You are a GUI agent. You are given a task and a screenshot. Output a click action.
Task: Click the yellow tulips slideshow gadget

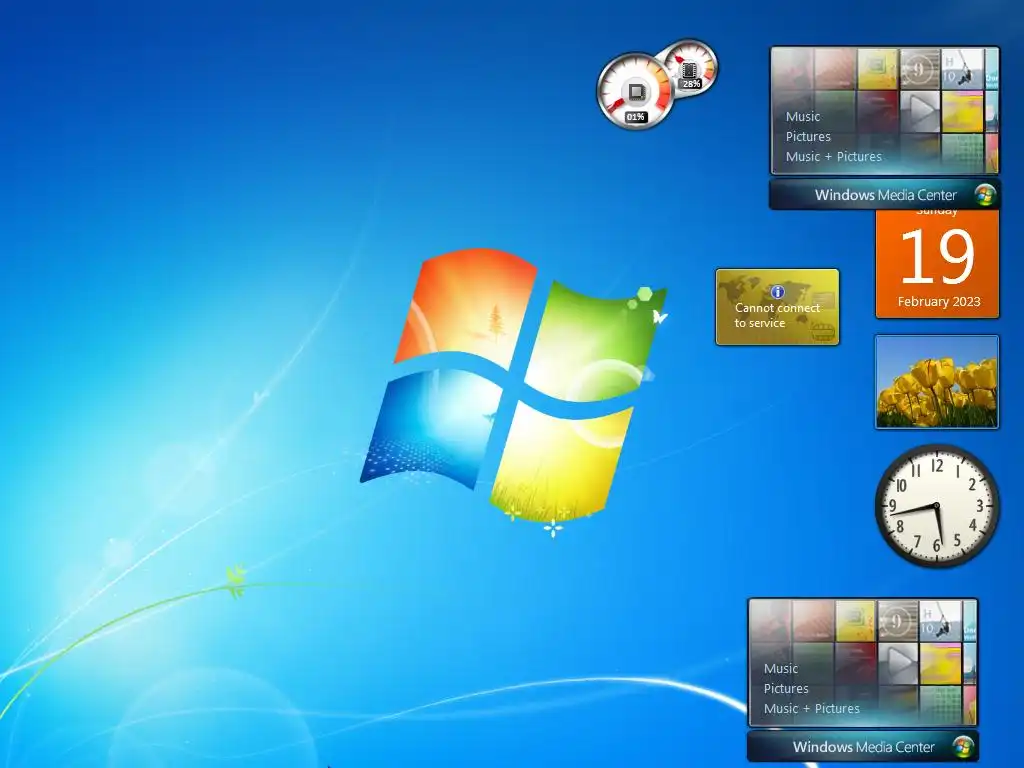[x=936, y=382]
